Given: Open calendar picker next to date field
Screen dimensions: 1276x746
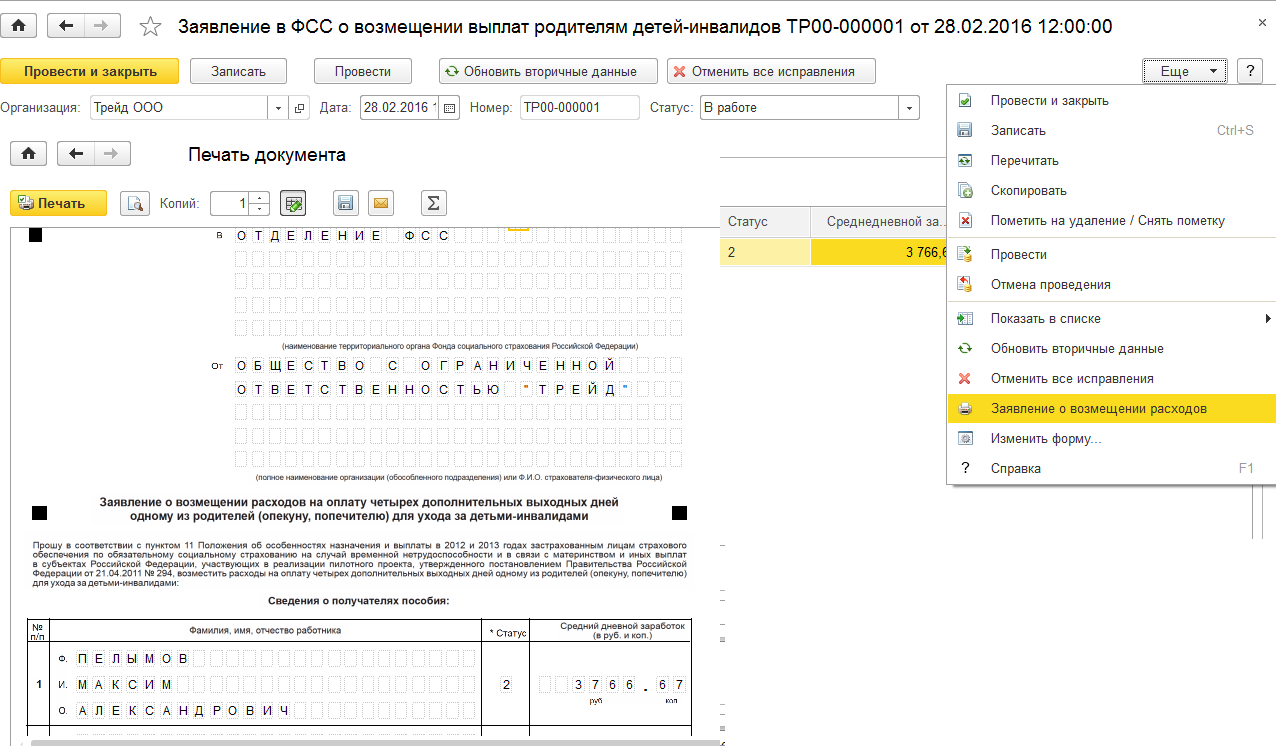Looking at the screenshot, I should pos(449,108).
